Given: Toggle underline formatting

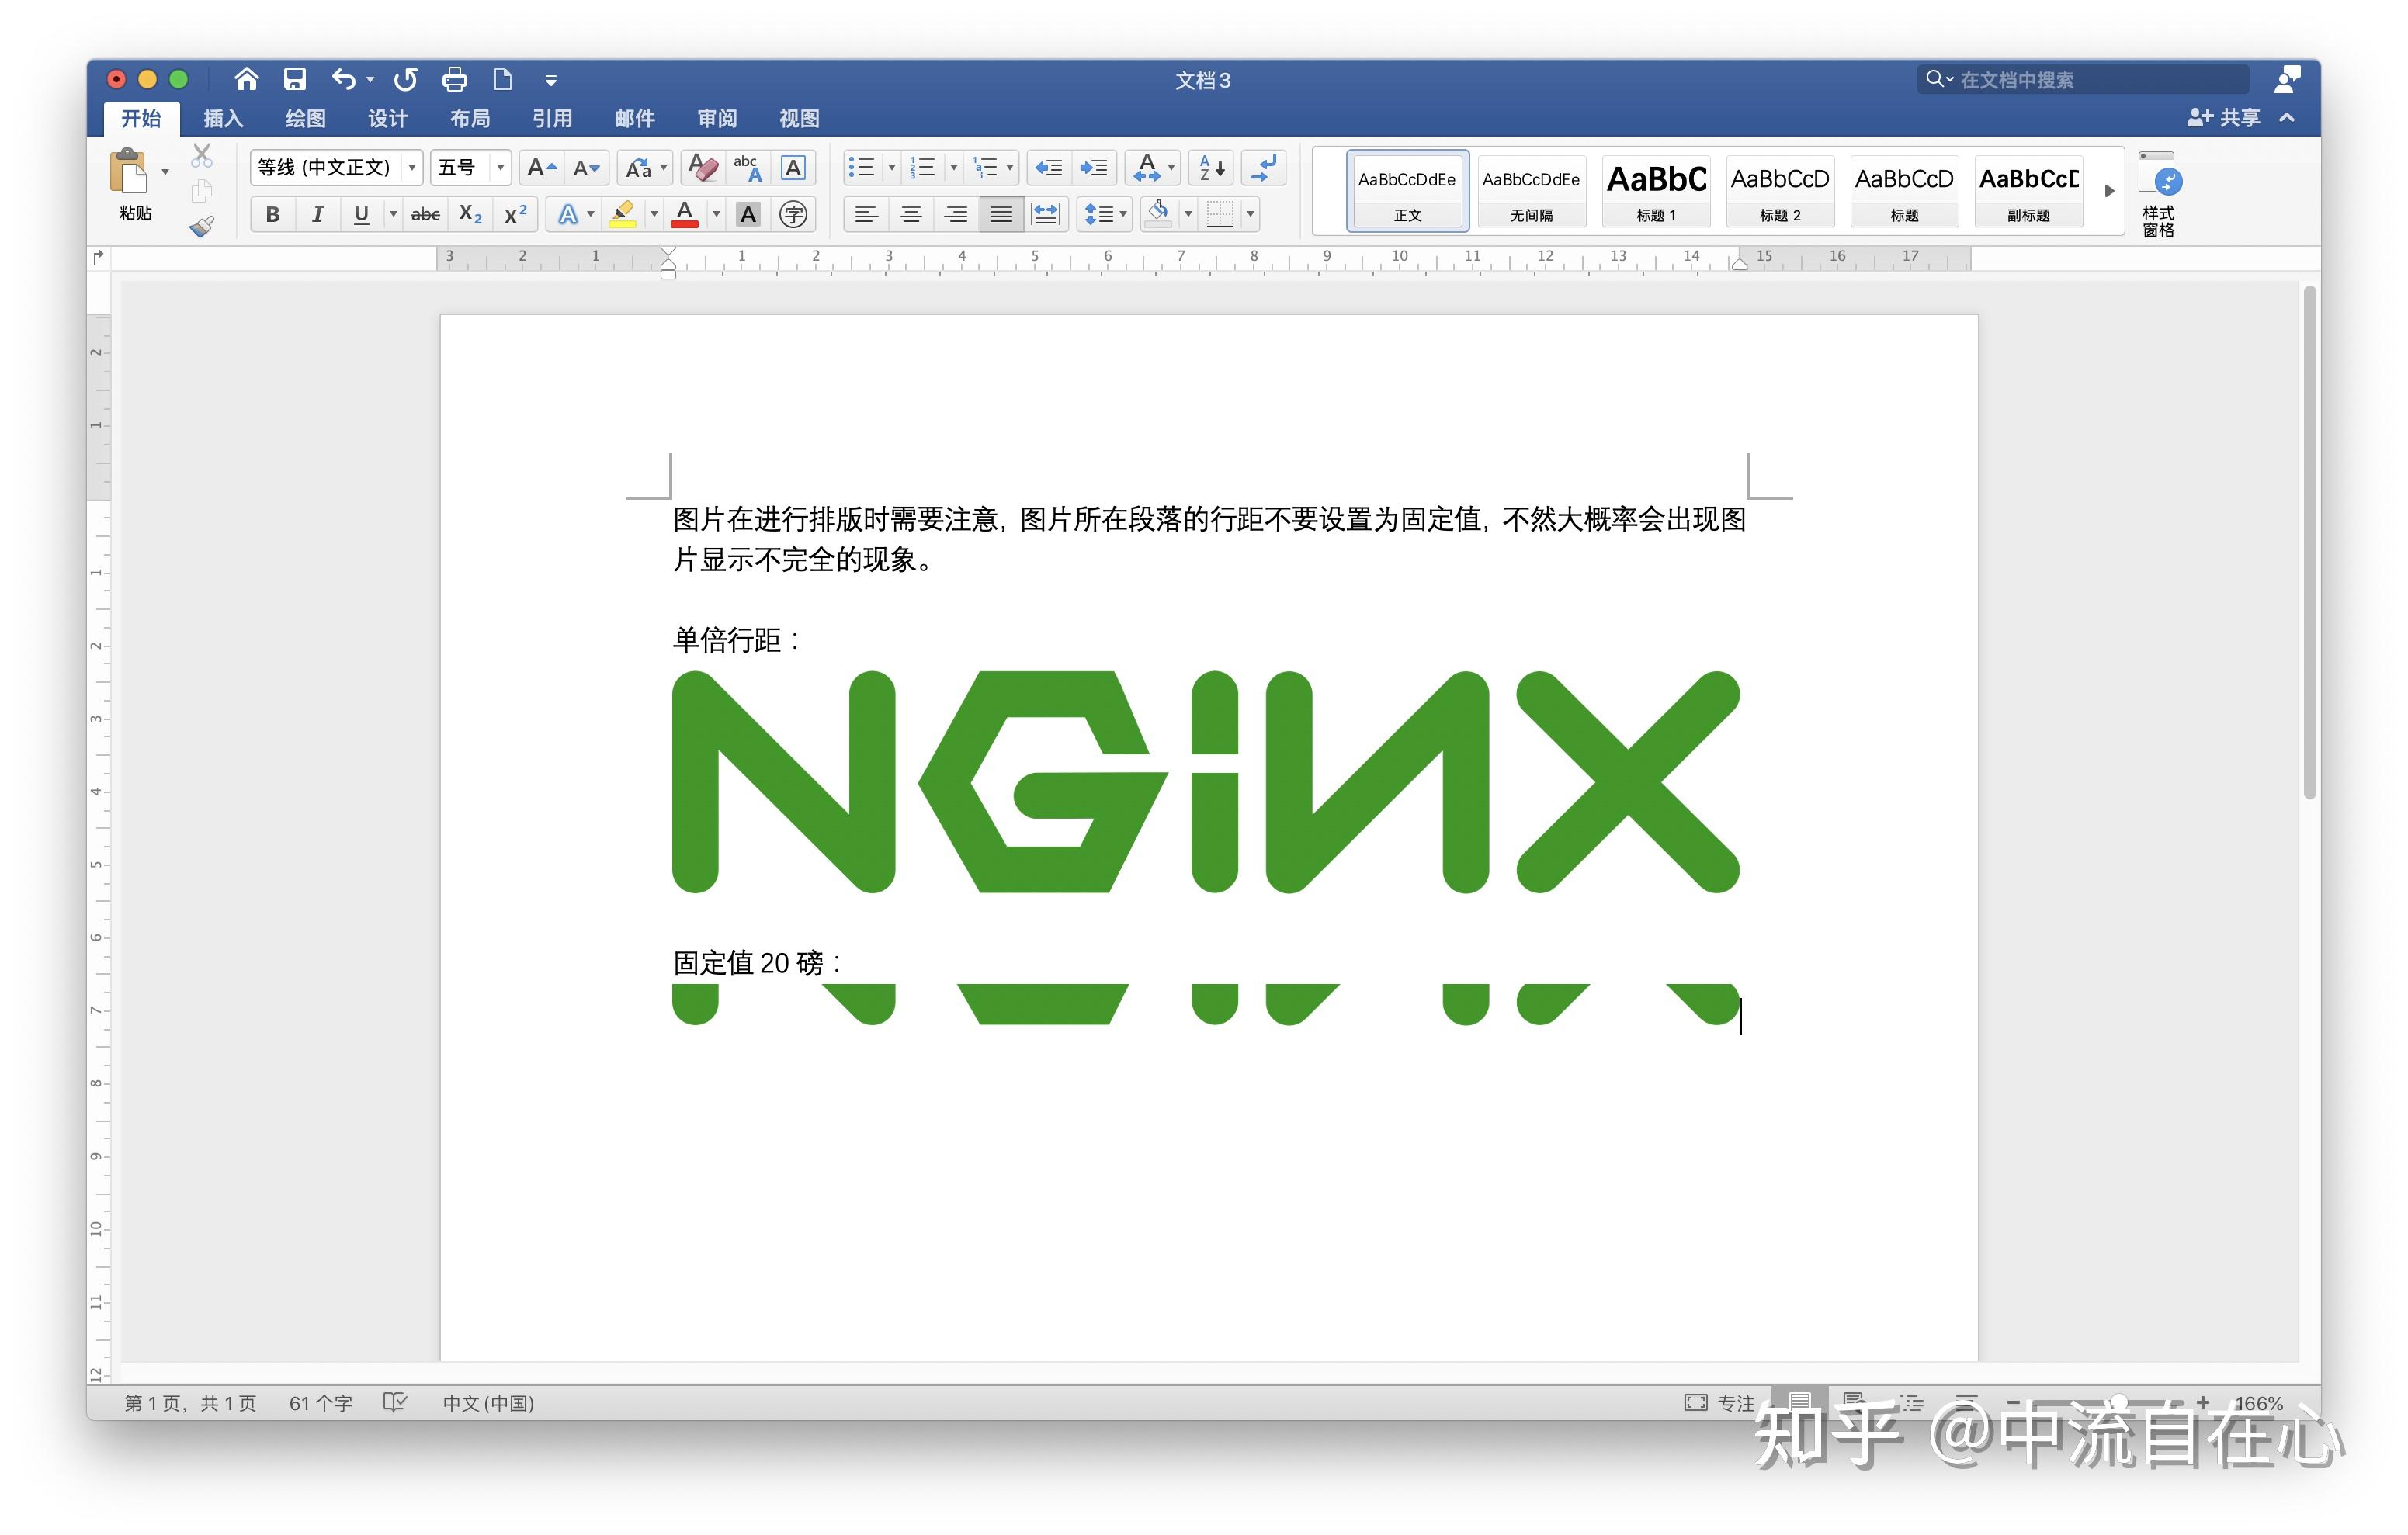Looking at the screenshot, I should tap(361, 214).
